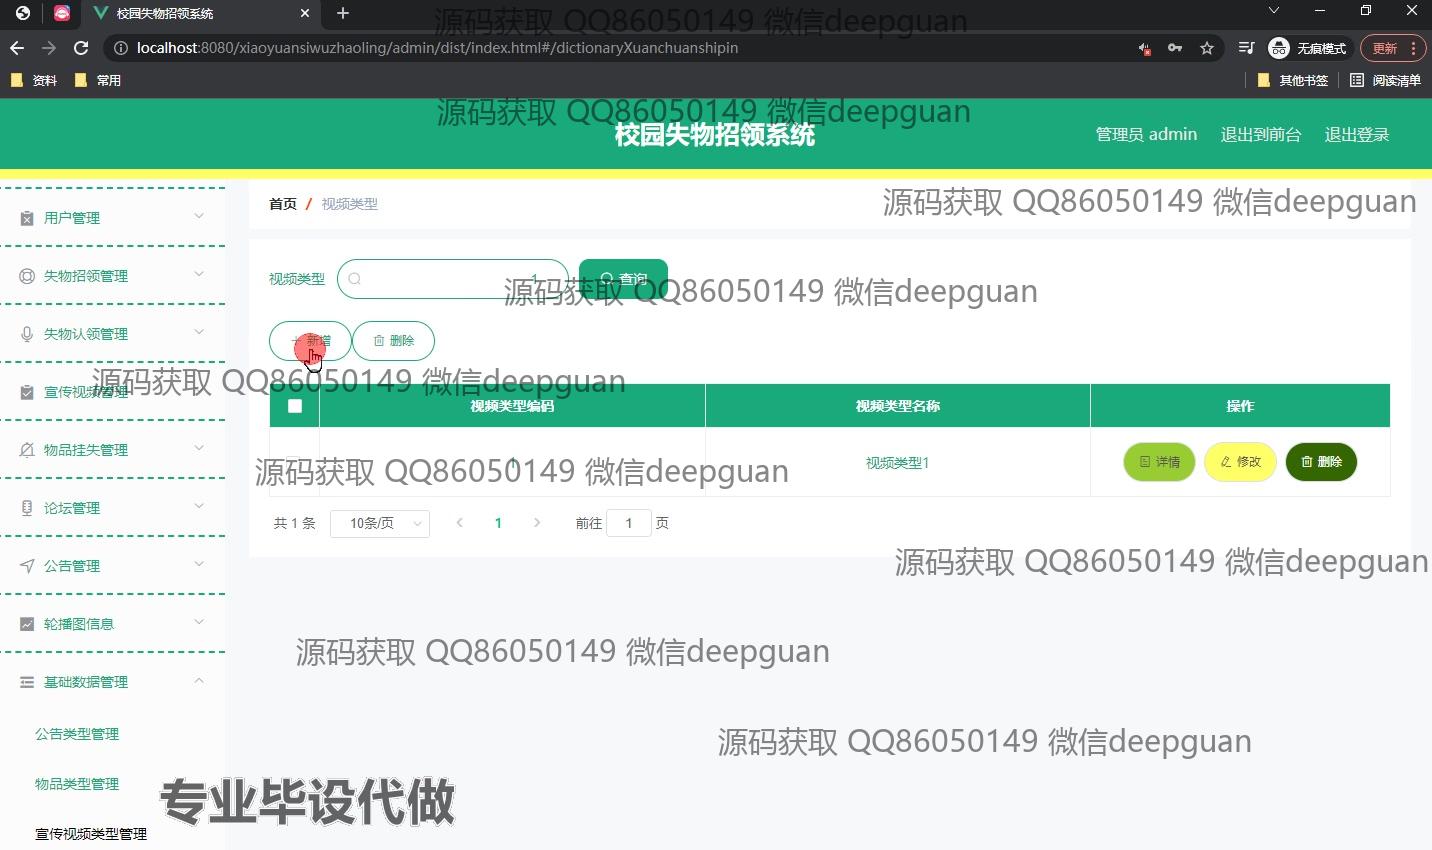Click the 视频类型 search input field
Screen dimensions: 1432x850
point(452,278)
